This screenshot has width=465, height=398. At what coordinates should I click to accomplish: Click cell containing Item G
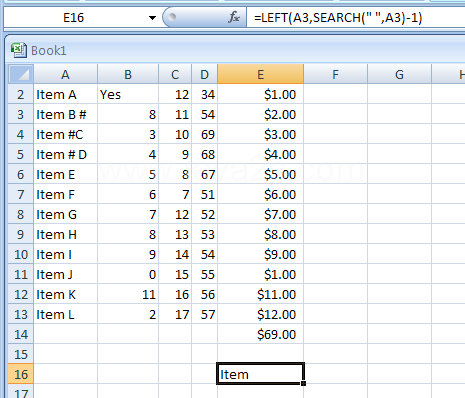click(x=65, y=214)
